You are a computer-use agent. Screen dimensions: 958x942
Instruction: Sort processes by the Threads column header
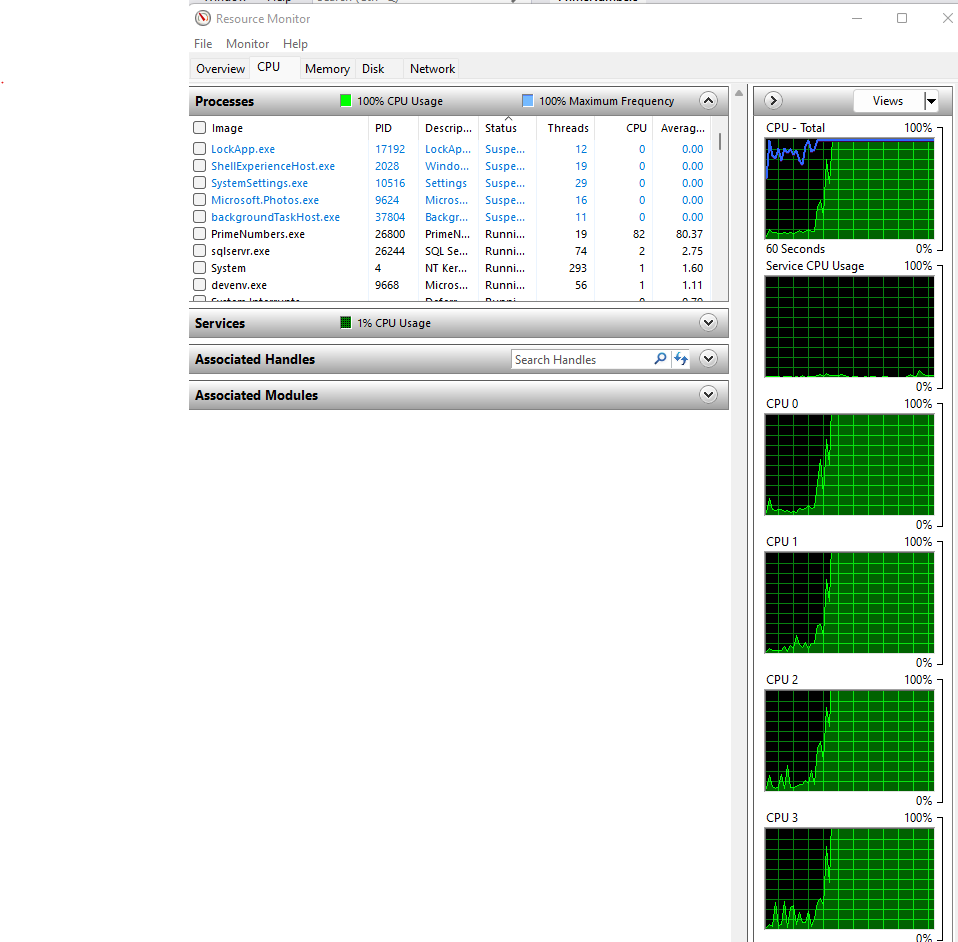coord(567,128)
